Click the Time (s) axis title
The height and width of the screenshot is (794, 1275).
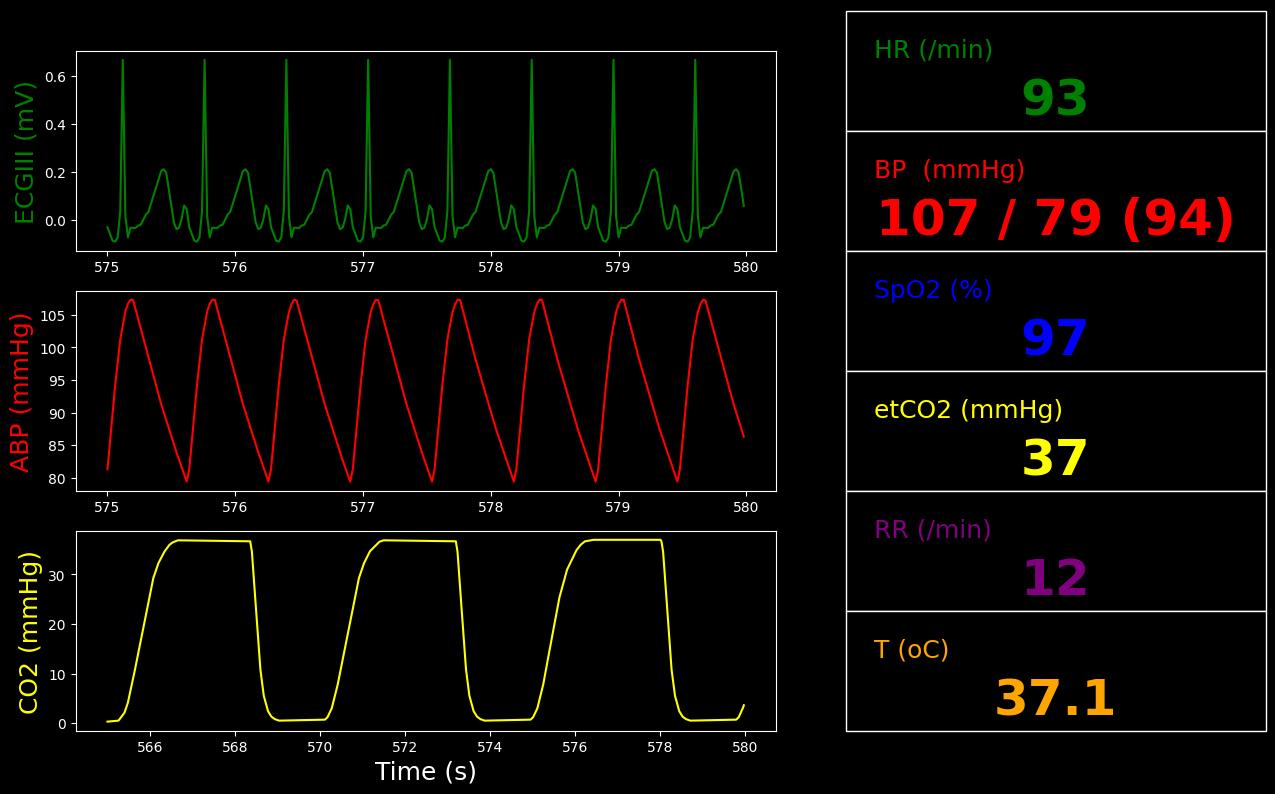coord(425,772)
